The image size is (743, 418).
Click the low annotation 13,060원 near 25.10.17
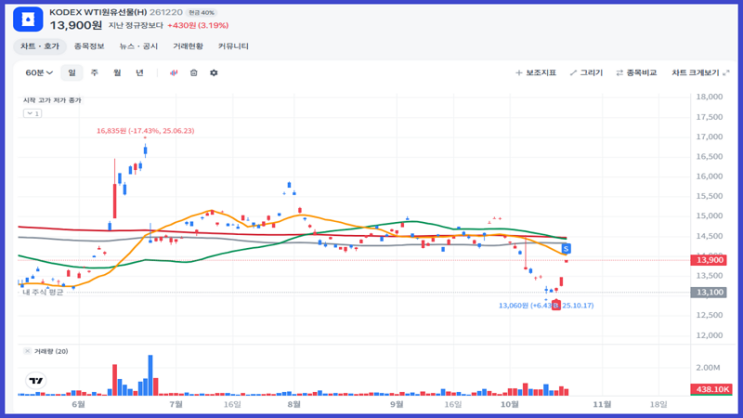tap(546, 306)
